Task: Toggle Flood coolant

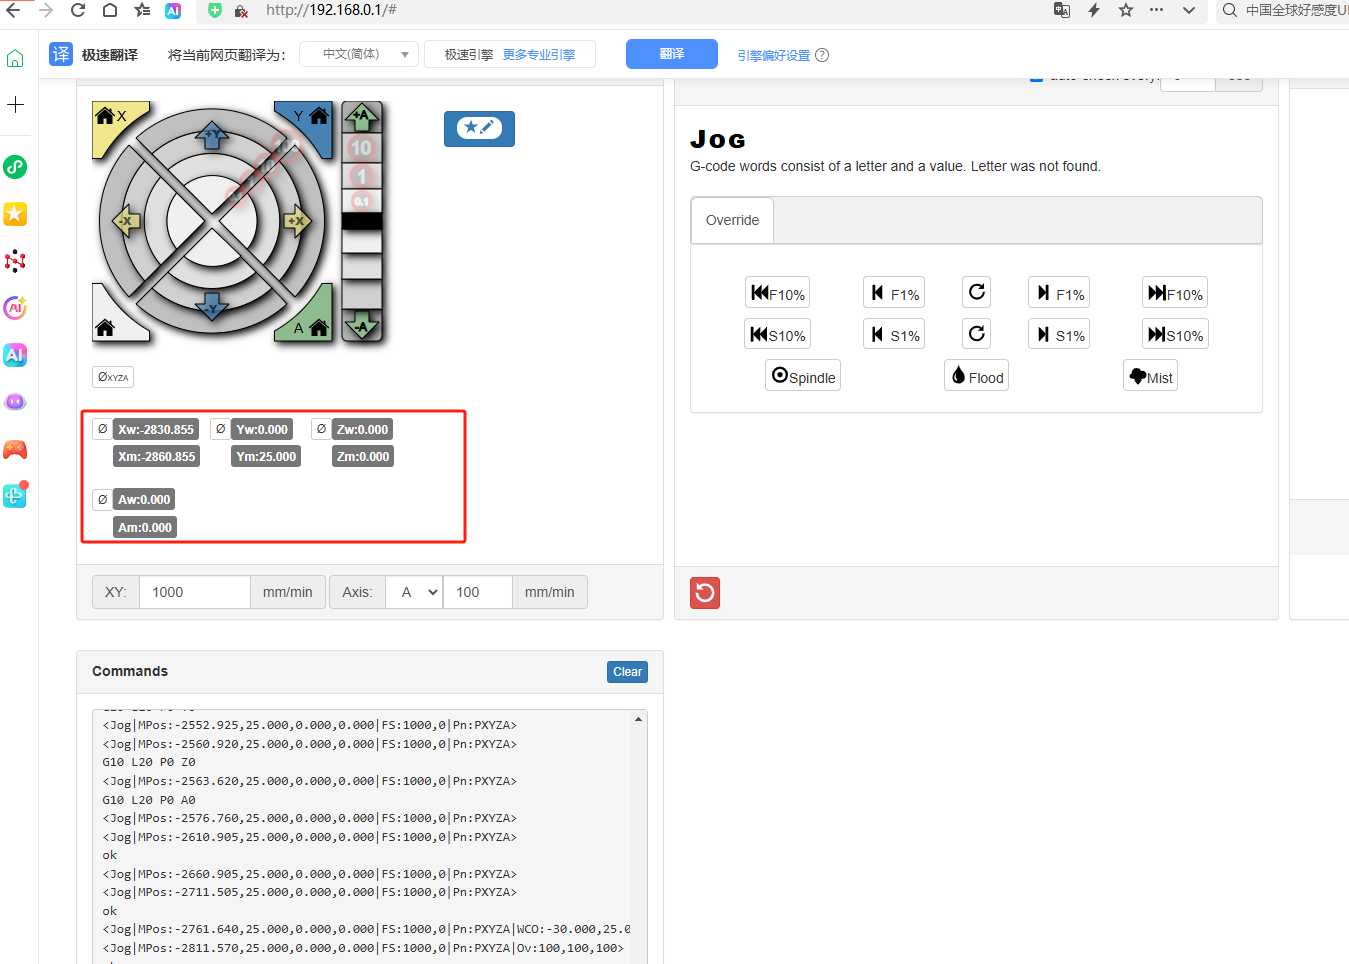Action: 975,375
